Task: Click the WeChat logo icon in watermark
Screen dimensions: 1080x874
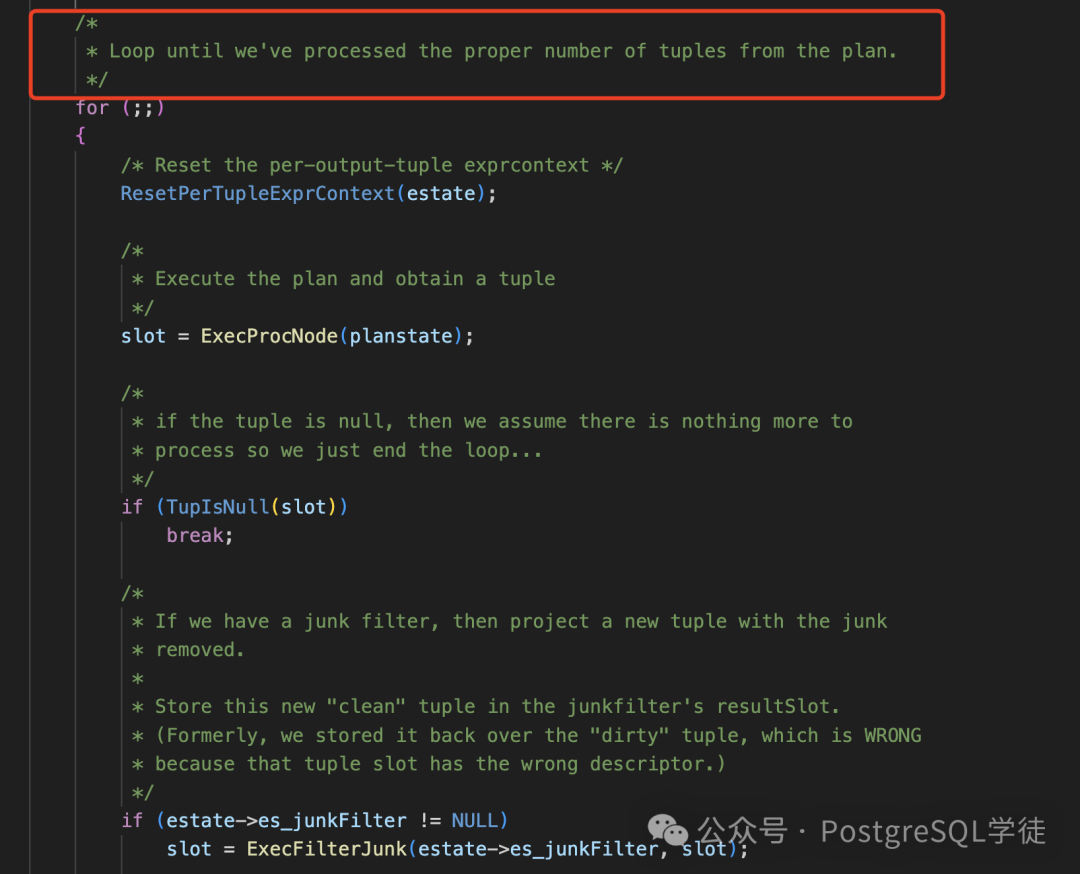Action: (x=667, y=830)
